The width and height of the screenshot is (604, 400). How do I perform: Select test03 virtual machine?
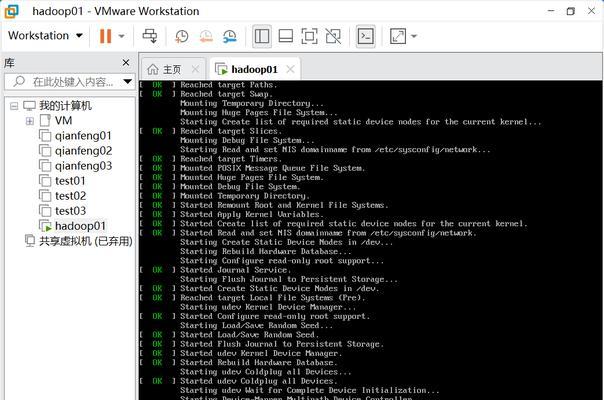coord(70,211)
